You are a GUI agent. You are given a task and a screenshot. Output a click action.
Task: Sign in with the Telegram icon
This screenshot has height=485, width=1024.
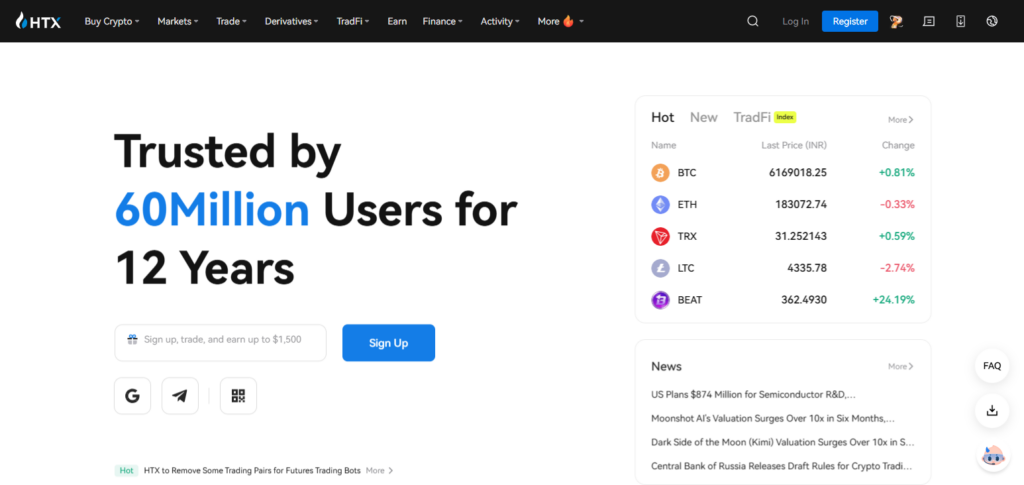point(180,396)
